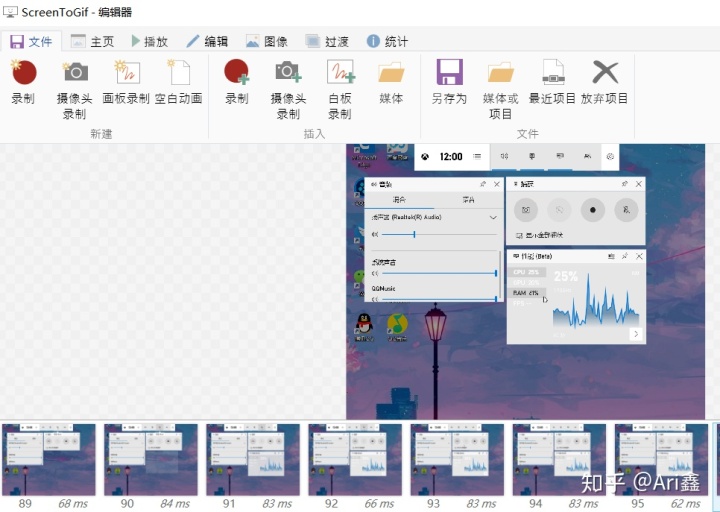Show all captures link

coord(540,236)
